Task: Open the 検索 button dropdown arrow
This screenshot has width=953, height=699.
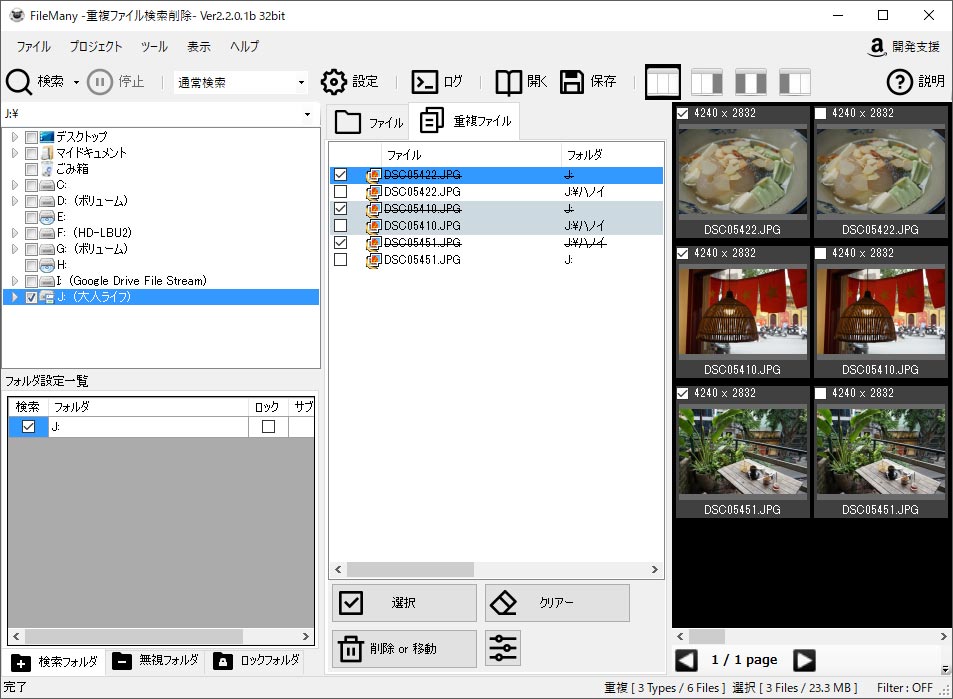Action: click(x=76, y=82)
